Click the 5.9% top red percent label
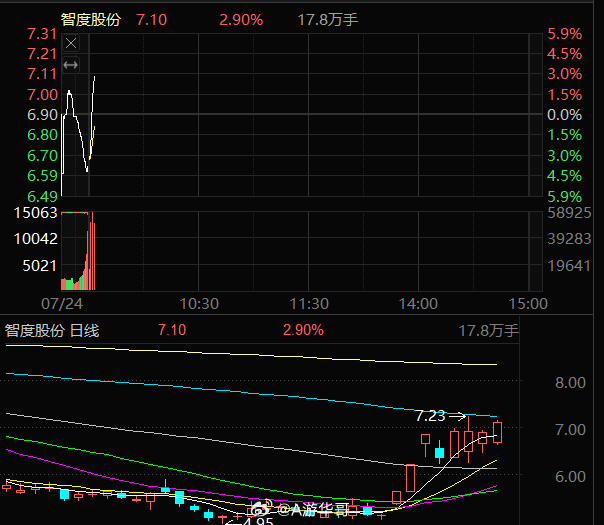This screenshot has width=604, height=525. (564, 34)
